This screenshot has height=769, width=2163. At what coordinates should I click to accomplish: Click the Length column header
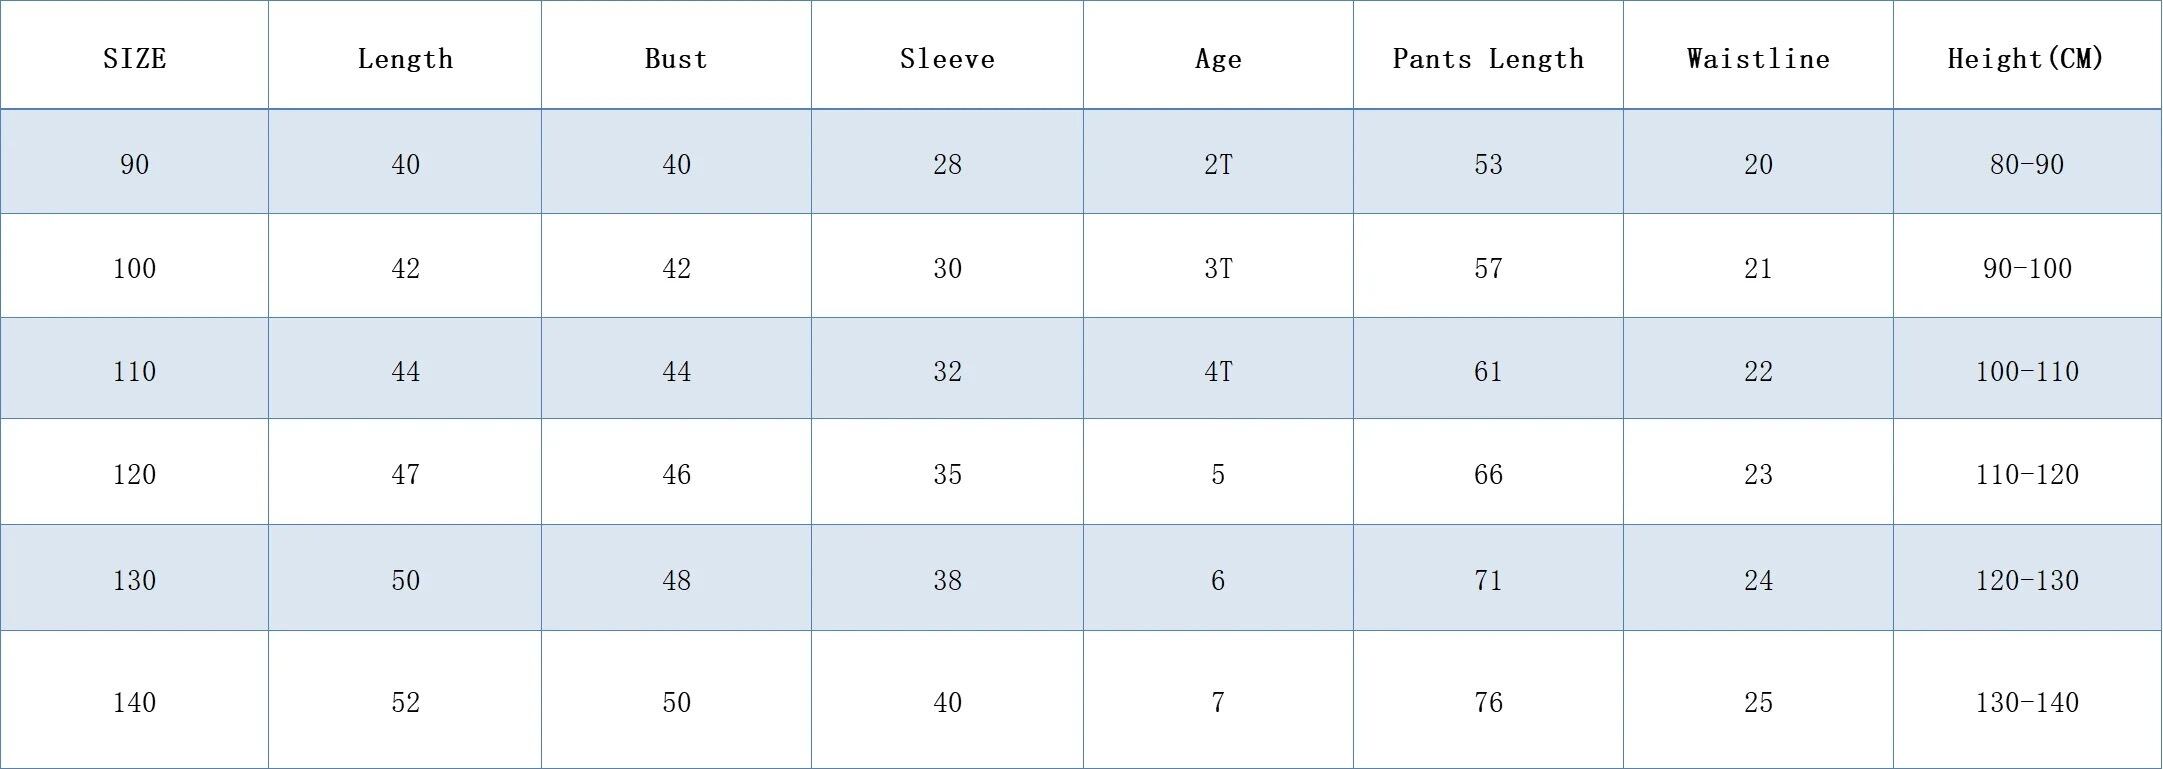click(405, 58)
